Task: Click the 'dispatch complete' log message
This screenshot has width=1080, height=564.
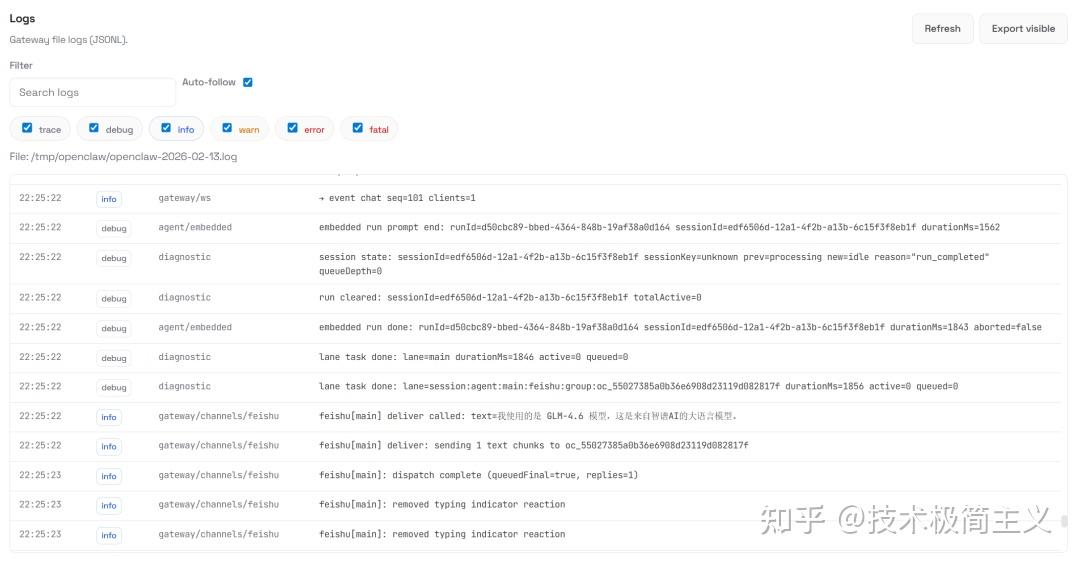Action: pos(478,475)
